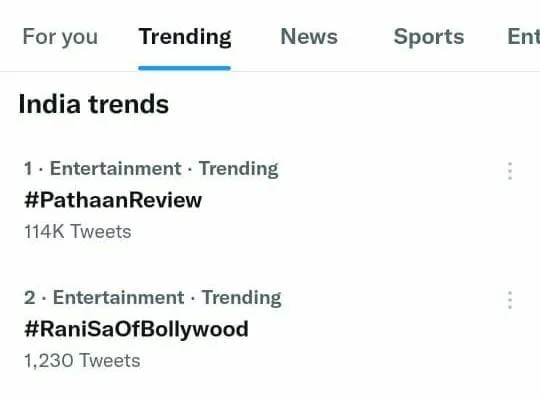The height and width of the screenshot is (398, 540).
Task: Switch to the For you tab
Action: coord(60,37)
